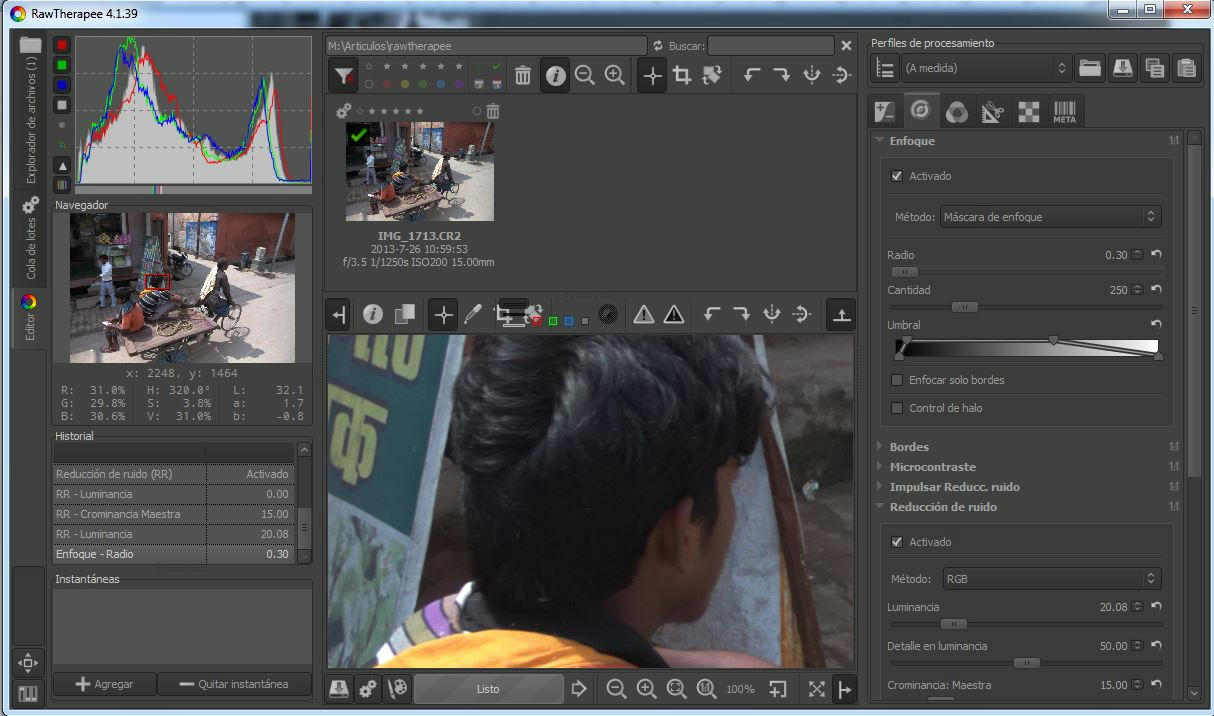Screen dimensions: 1214x716
Task: Click the color picker eyedropper tool
Action: tap(473, 315)
